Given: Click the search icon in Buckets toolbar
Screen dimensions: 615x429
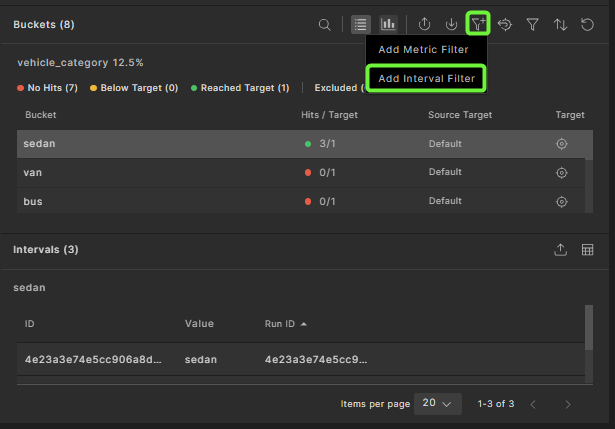Looking at the screenshot, I should click(325, 24).
